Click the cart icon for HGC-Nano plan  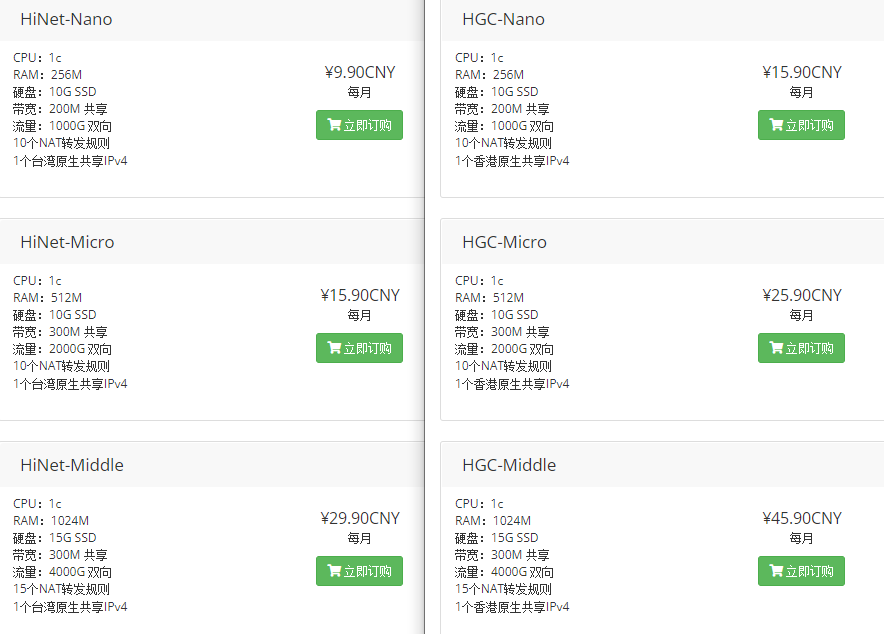pos(776,125)
